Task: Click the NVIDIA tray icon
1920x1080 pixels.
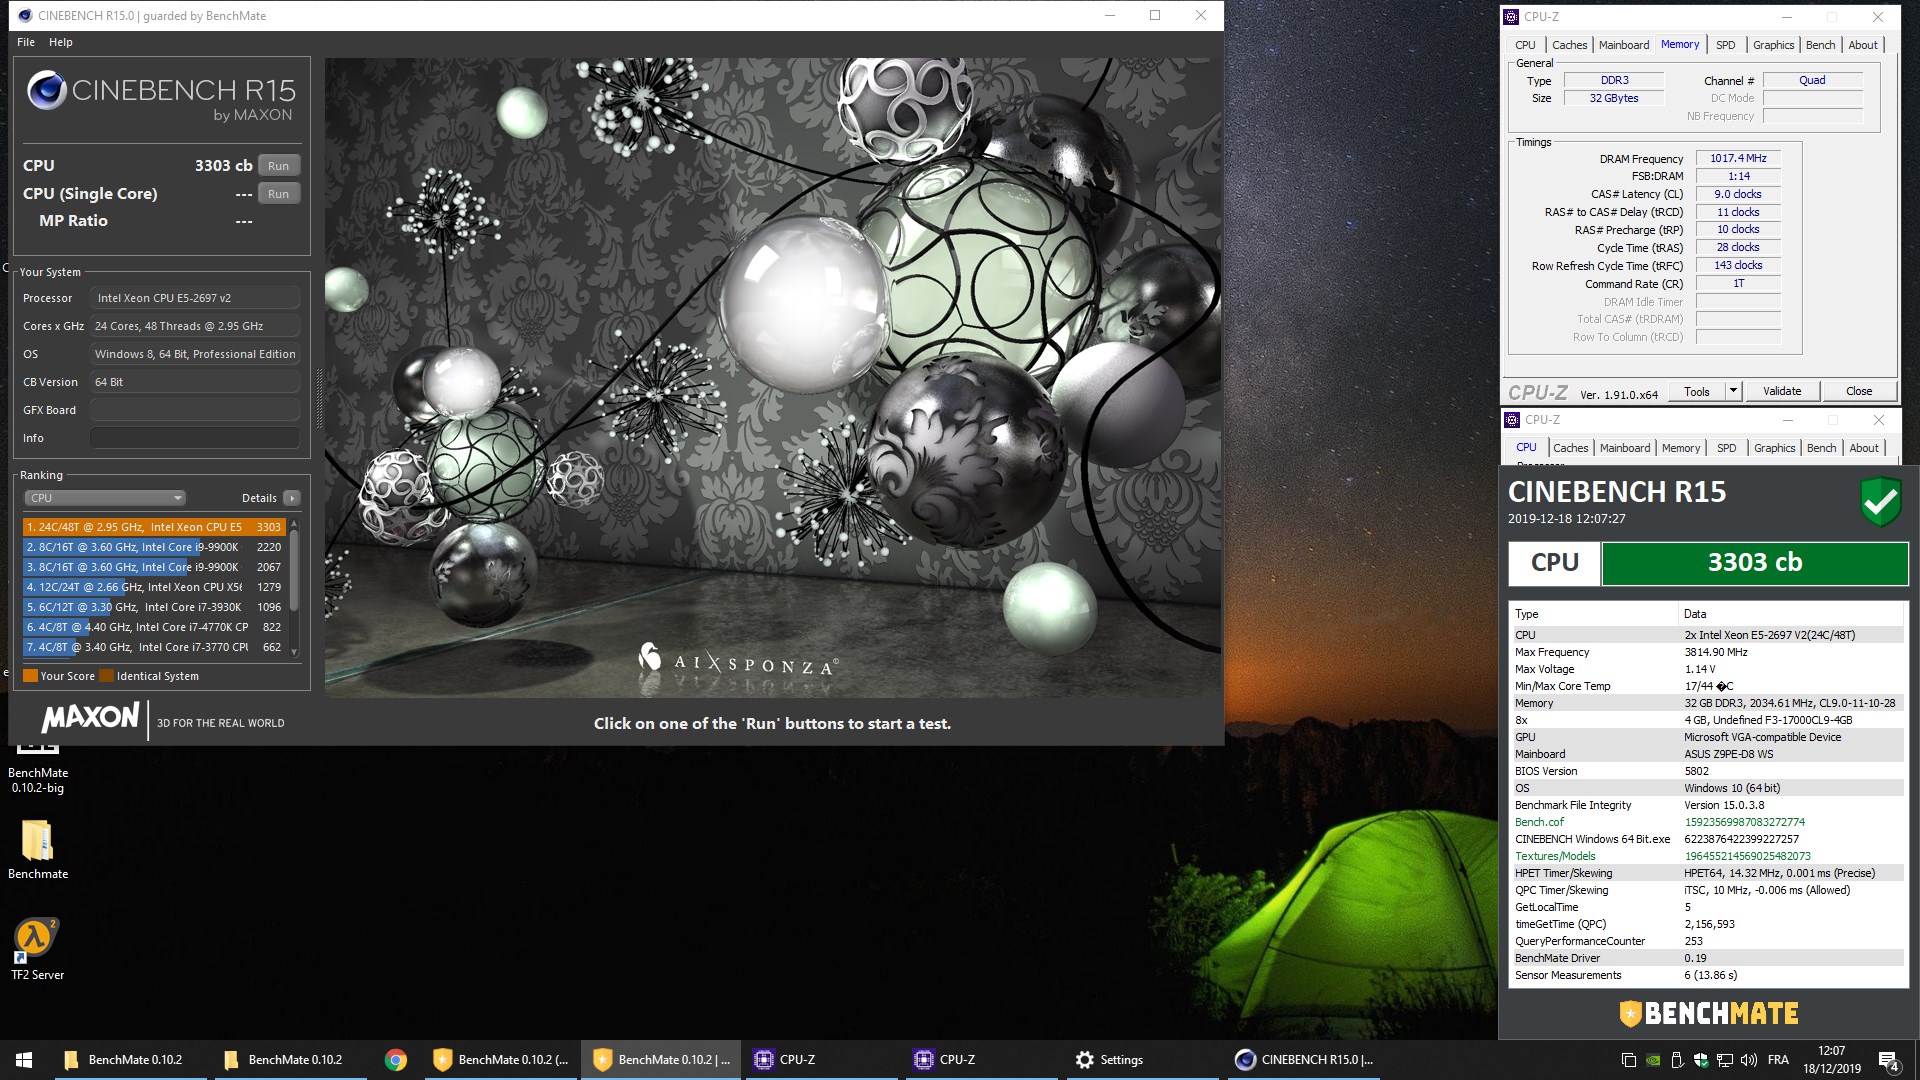Action: click(x=1654, y=1060)
